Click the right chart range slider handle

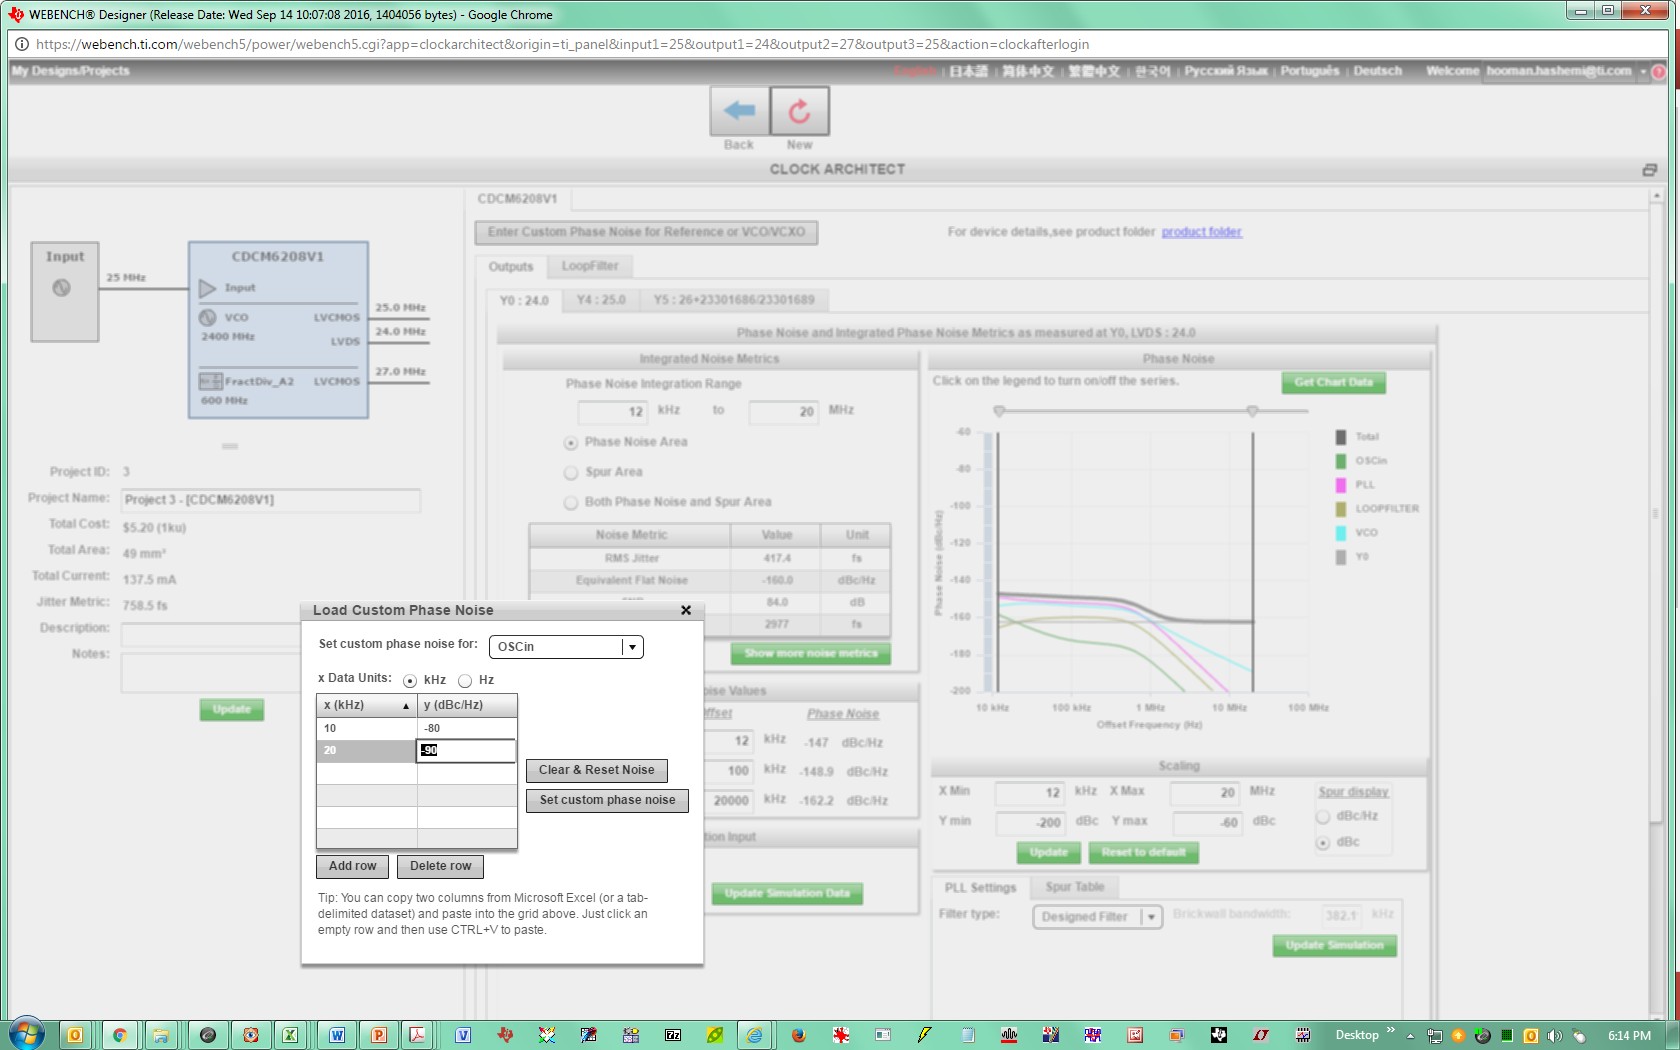click(x=1252, y=412)
